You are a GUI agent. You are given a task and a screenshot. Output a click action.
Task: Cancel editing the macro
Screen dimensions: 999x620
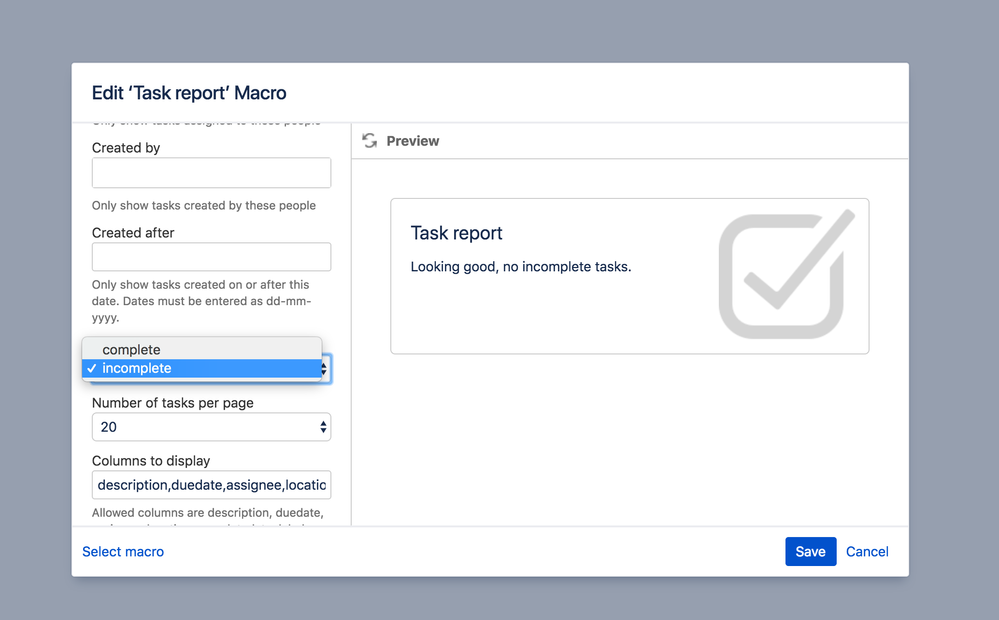(x=866, y=552)
